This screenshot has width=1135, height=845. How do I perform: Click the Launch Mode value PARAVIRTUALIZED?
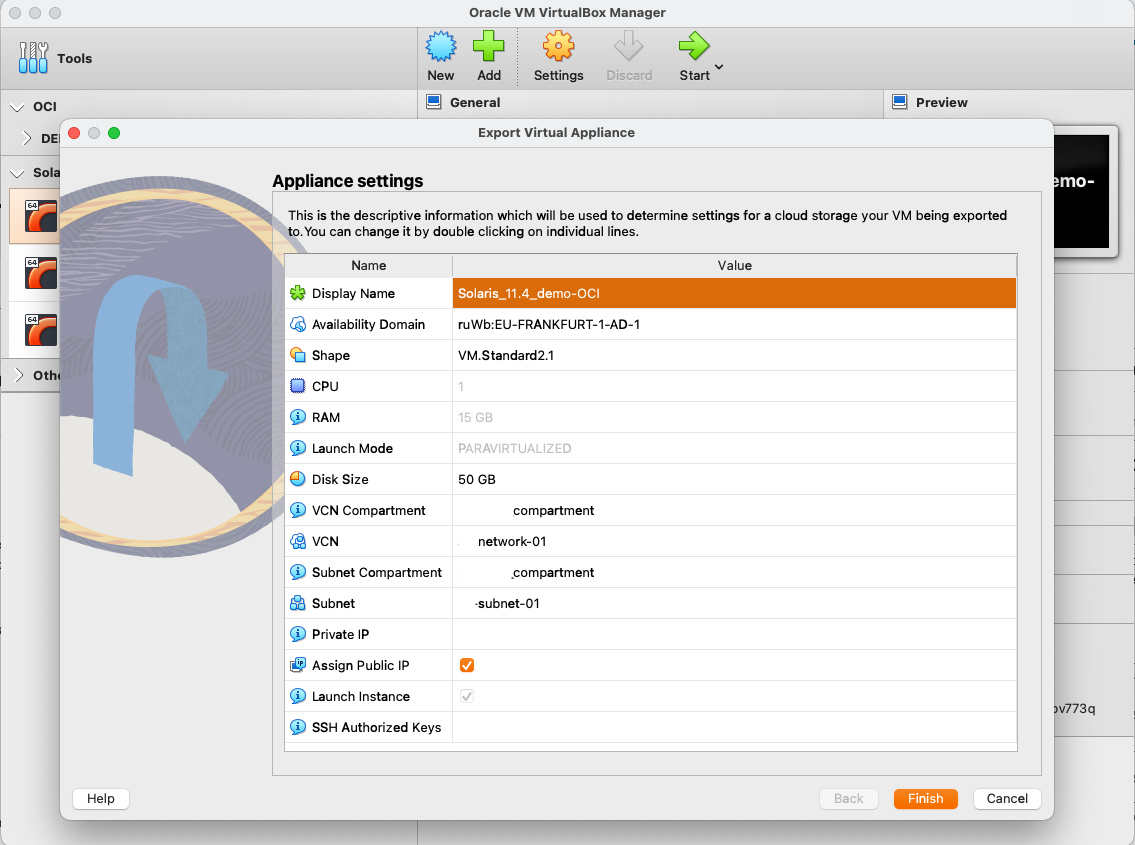point(514,448)
